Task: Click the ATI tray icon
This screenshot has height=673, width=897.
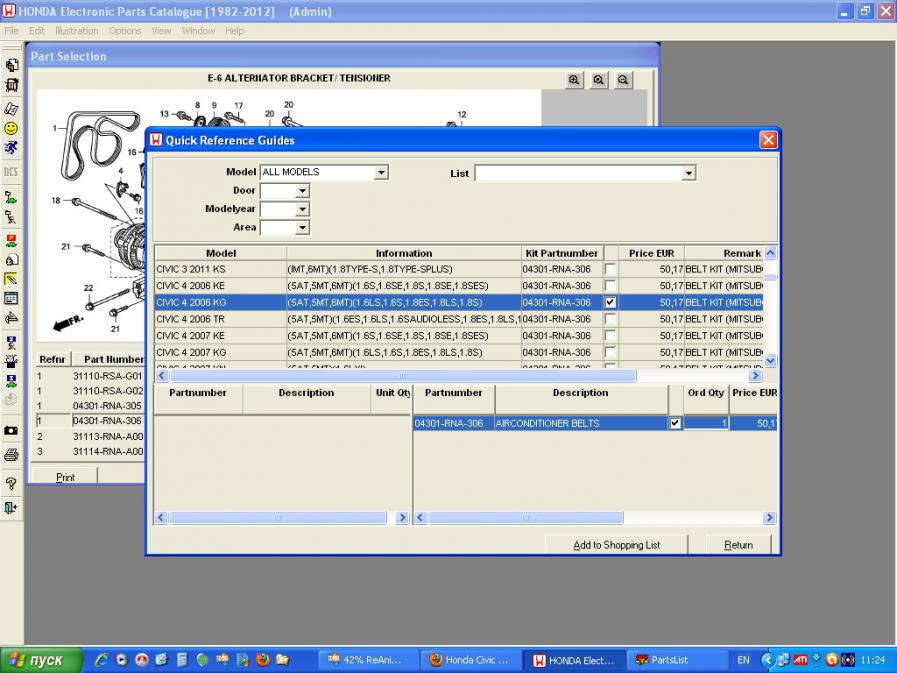Action: [800, 660]
